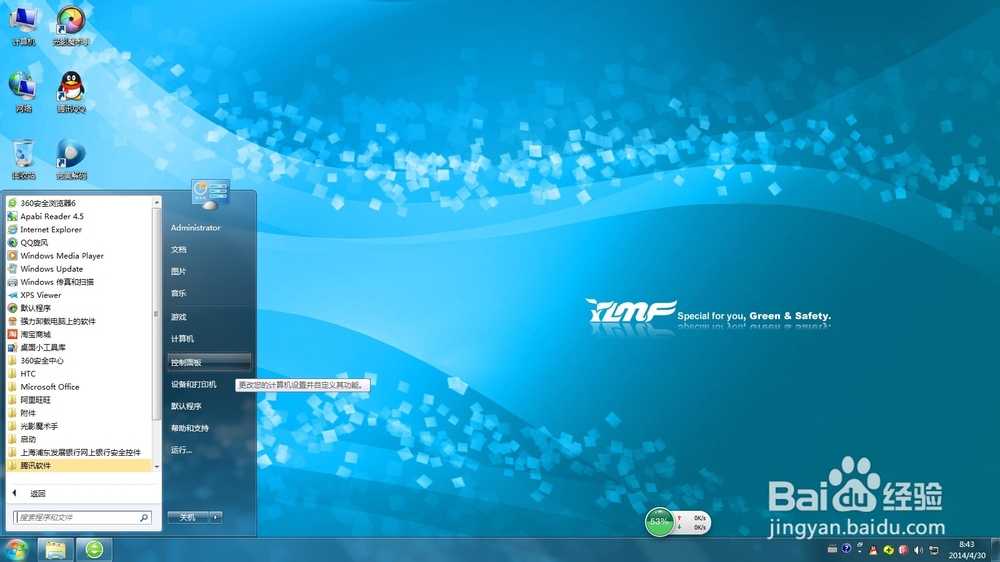Open 文档 from the Start menu
Image resolution: width=1000 pixels, height=562 pixels.
209,249
